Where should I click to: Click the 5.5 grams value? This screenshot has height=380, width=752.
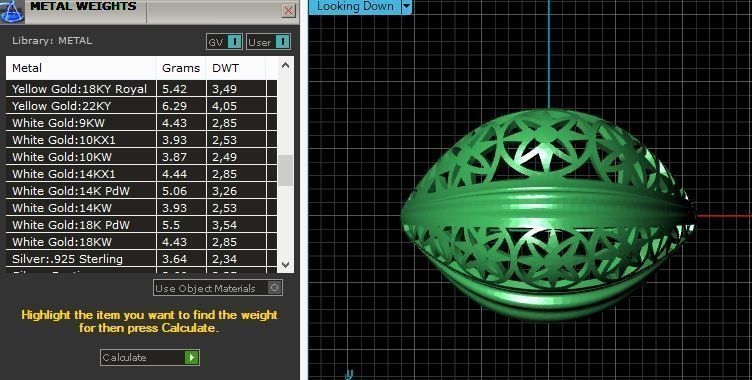click(x=171, y=225)
